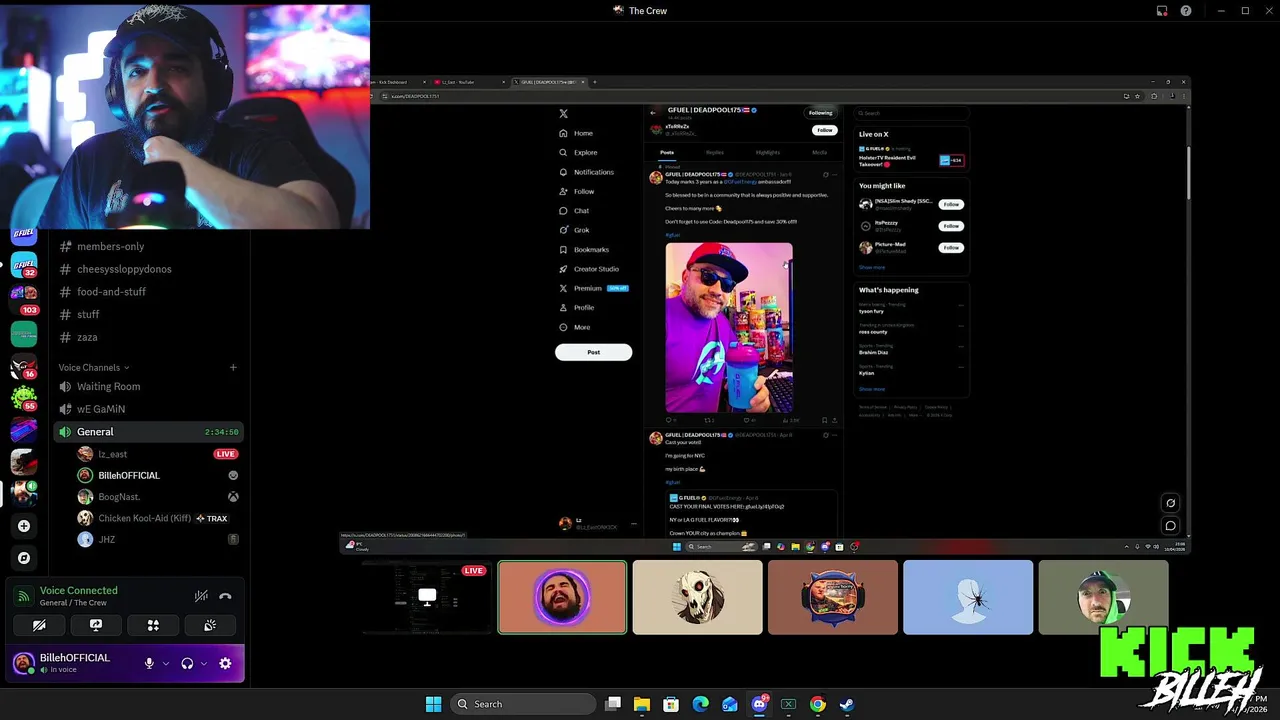Open the members-only text channel
1280x720 pixels.
pyautogui.click(x=148, y=246)
